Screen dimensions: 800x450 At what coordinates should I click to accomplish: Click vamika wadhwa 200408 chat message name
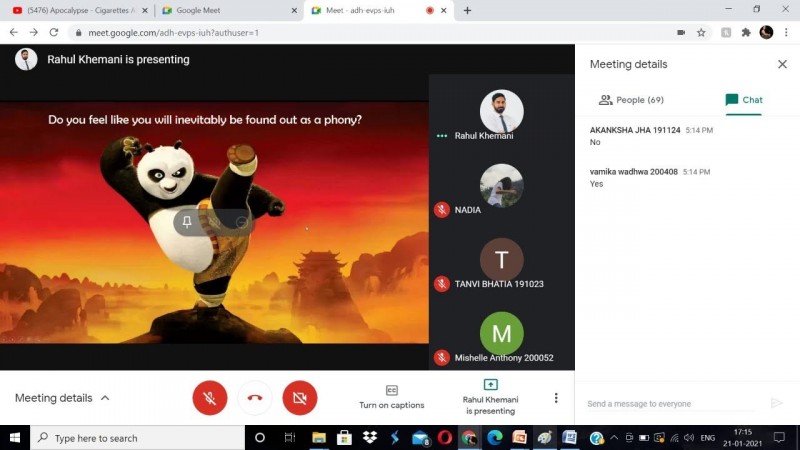coord(634,172)
